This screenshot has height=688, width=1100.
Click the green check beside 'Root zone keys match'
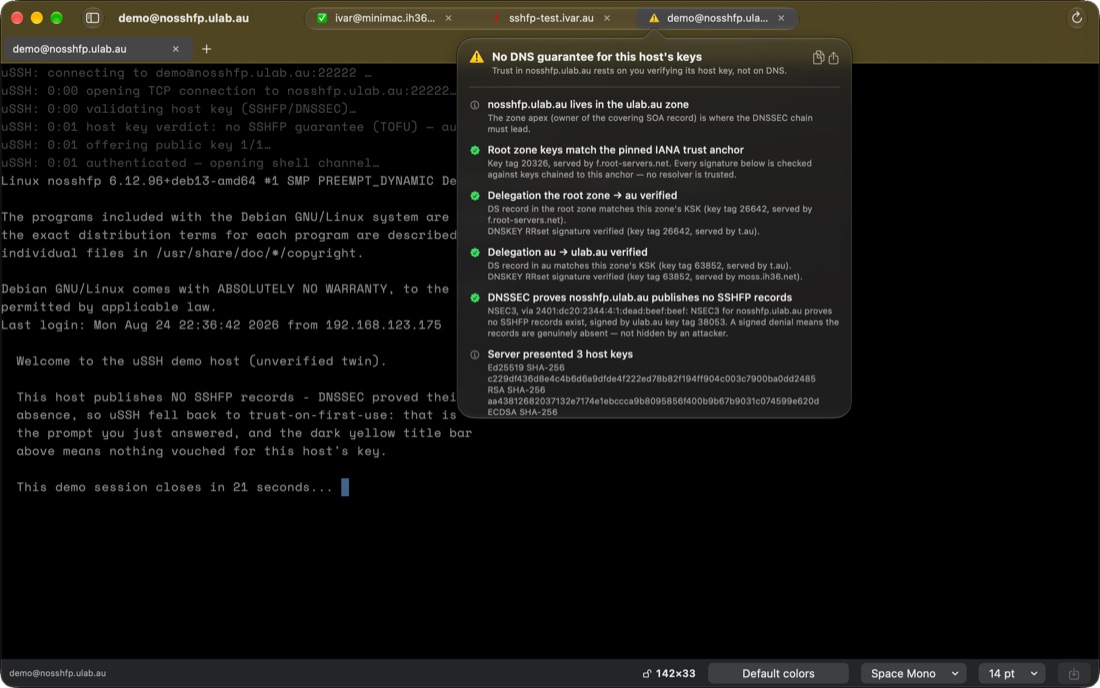click(x=475, y=150)
